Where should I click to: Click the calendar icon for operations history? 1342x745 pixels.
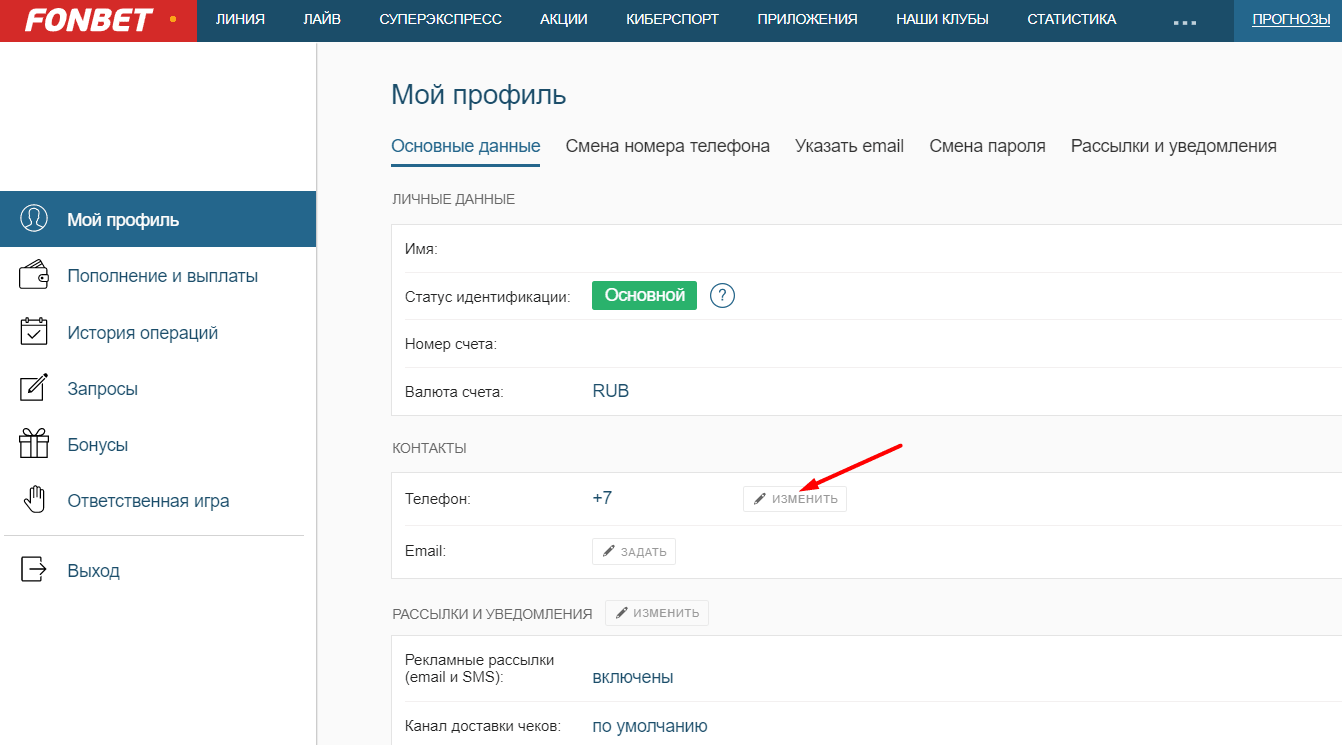coord(34,332)
